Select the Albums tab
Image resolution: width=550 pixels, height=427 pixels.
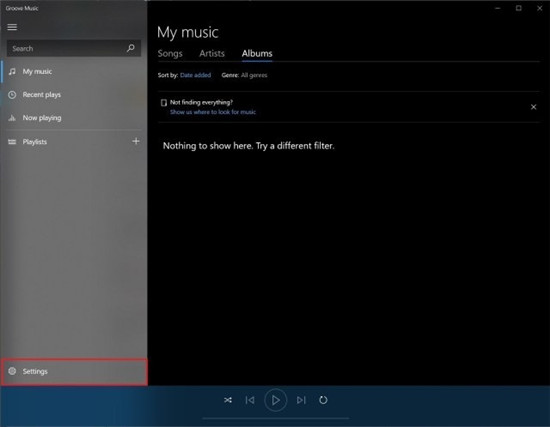(257, 54)
